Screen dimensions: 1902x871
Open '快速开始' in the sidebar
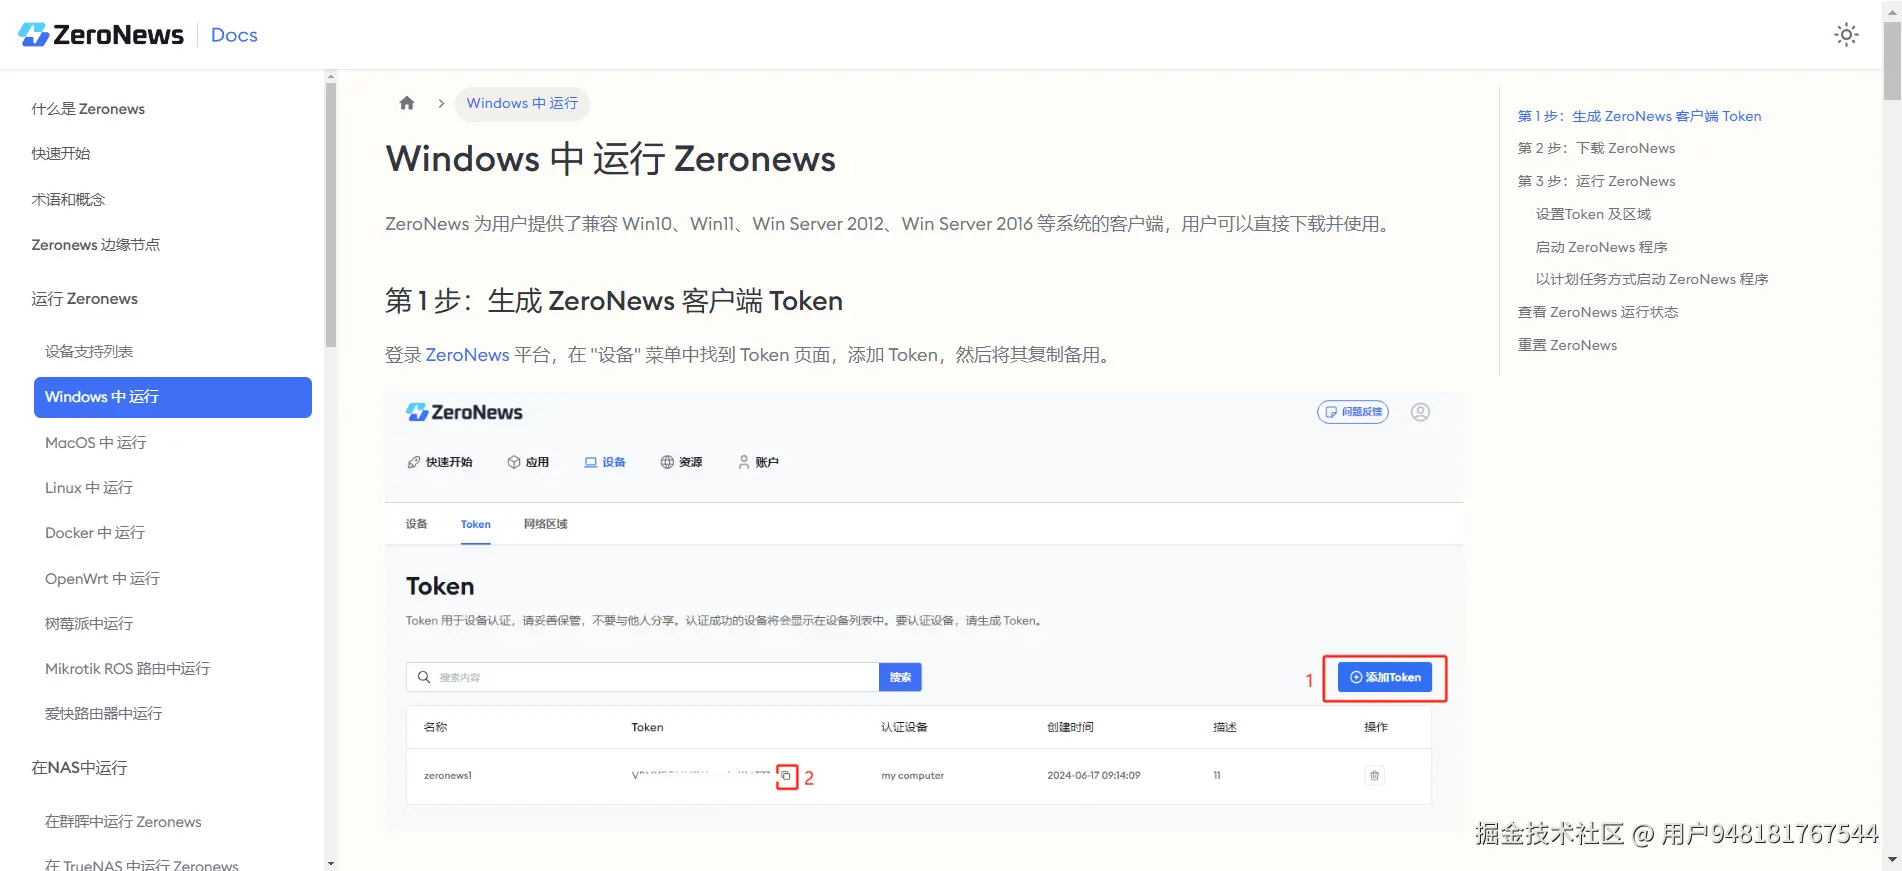point(61,154)
